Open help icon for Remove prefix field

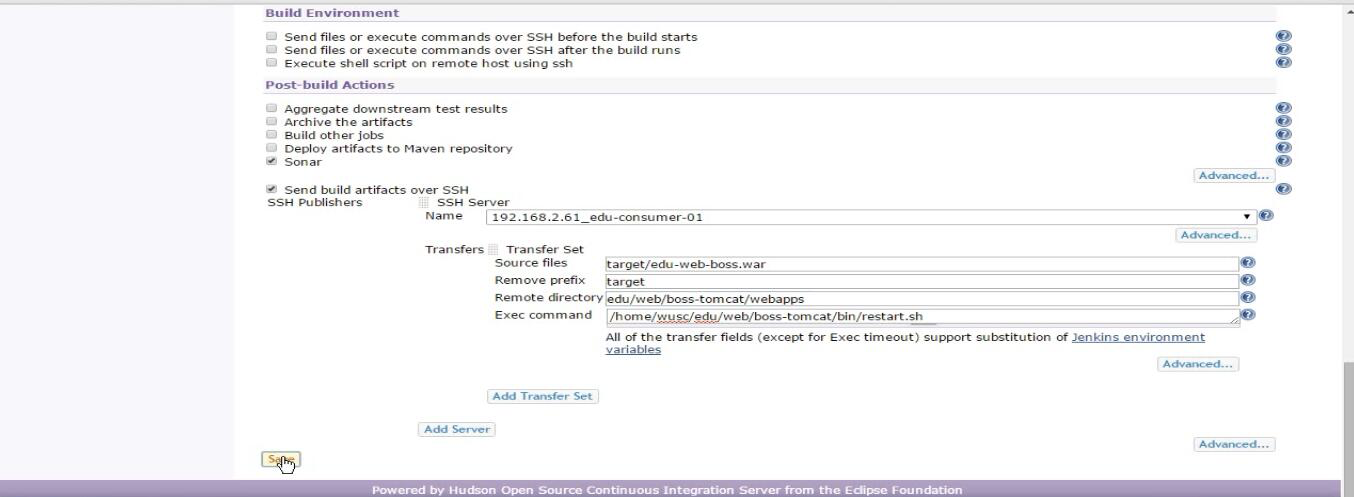[1247, 281]
